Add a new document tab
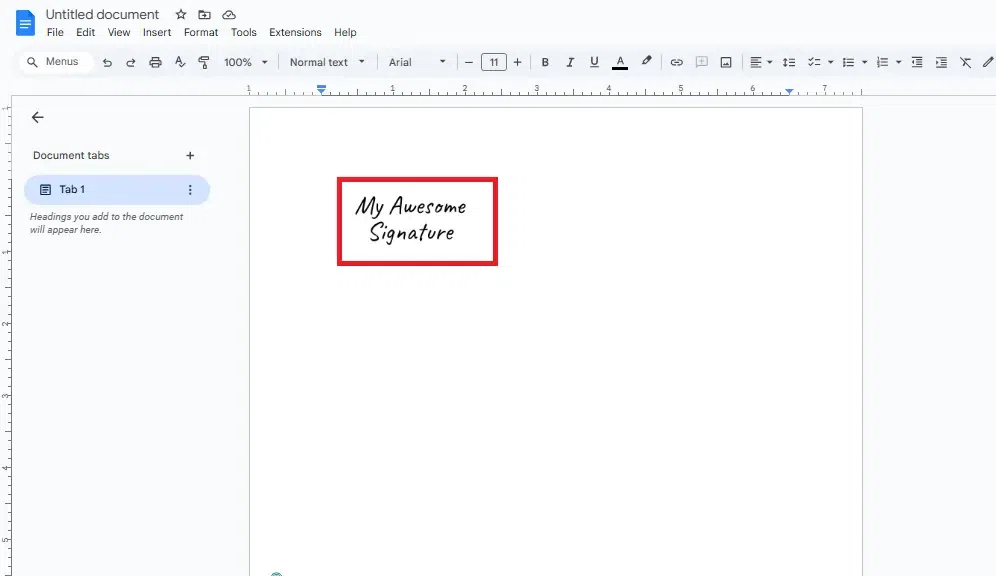Viewport: 996px width, 576px height. pos(190,156)
